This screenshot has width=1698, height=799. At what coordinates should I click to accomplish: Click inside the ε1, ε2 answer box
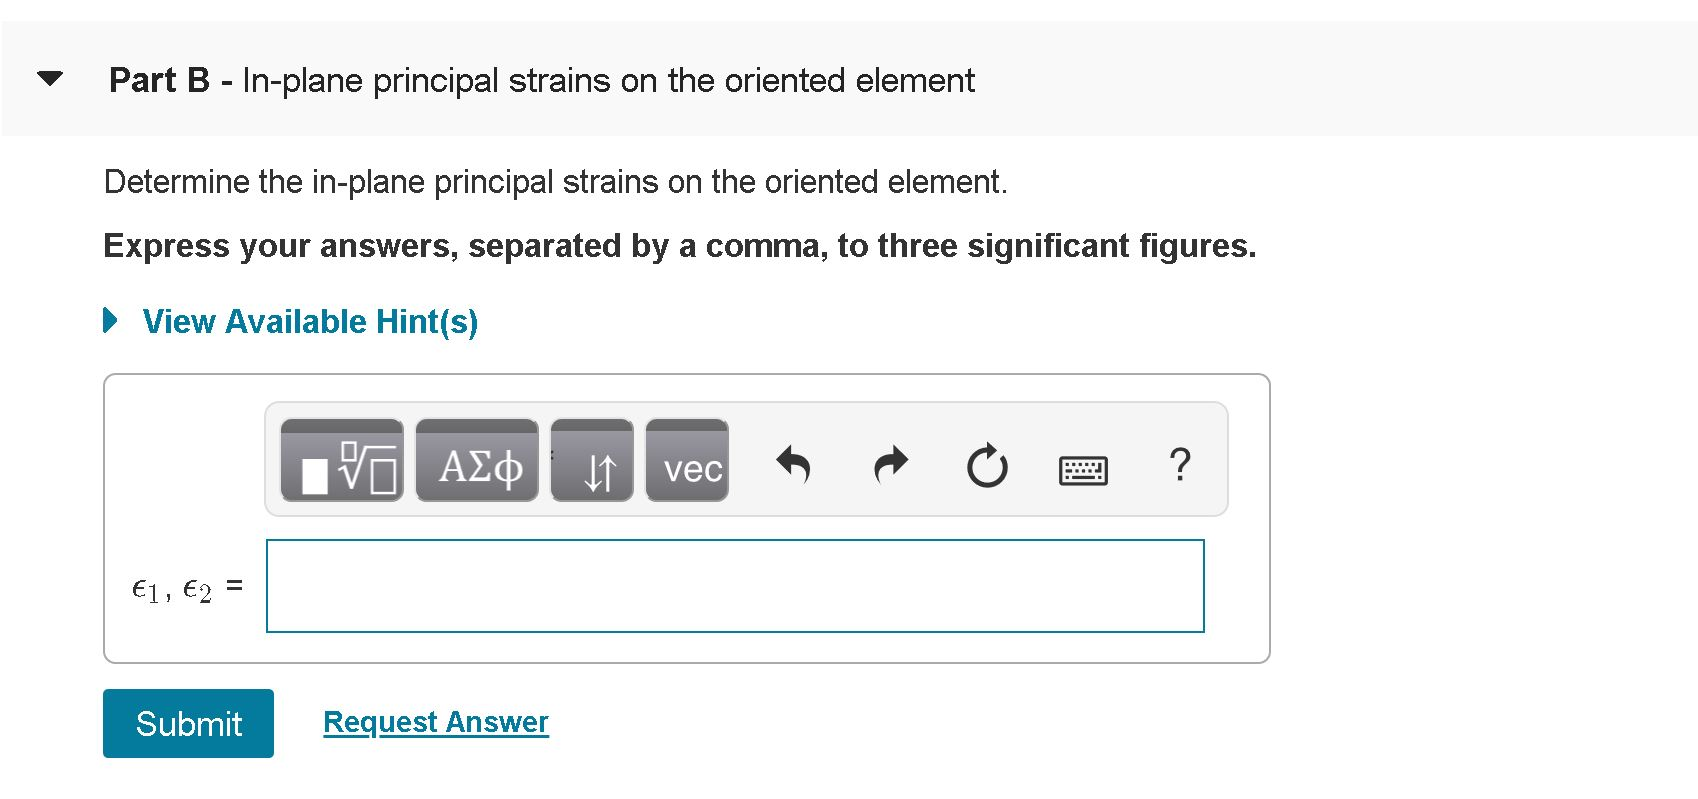point(734,585)
